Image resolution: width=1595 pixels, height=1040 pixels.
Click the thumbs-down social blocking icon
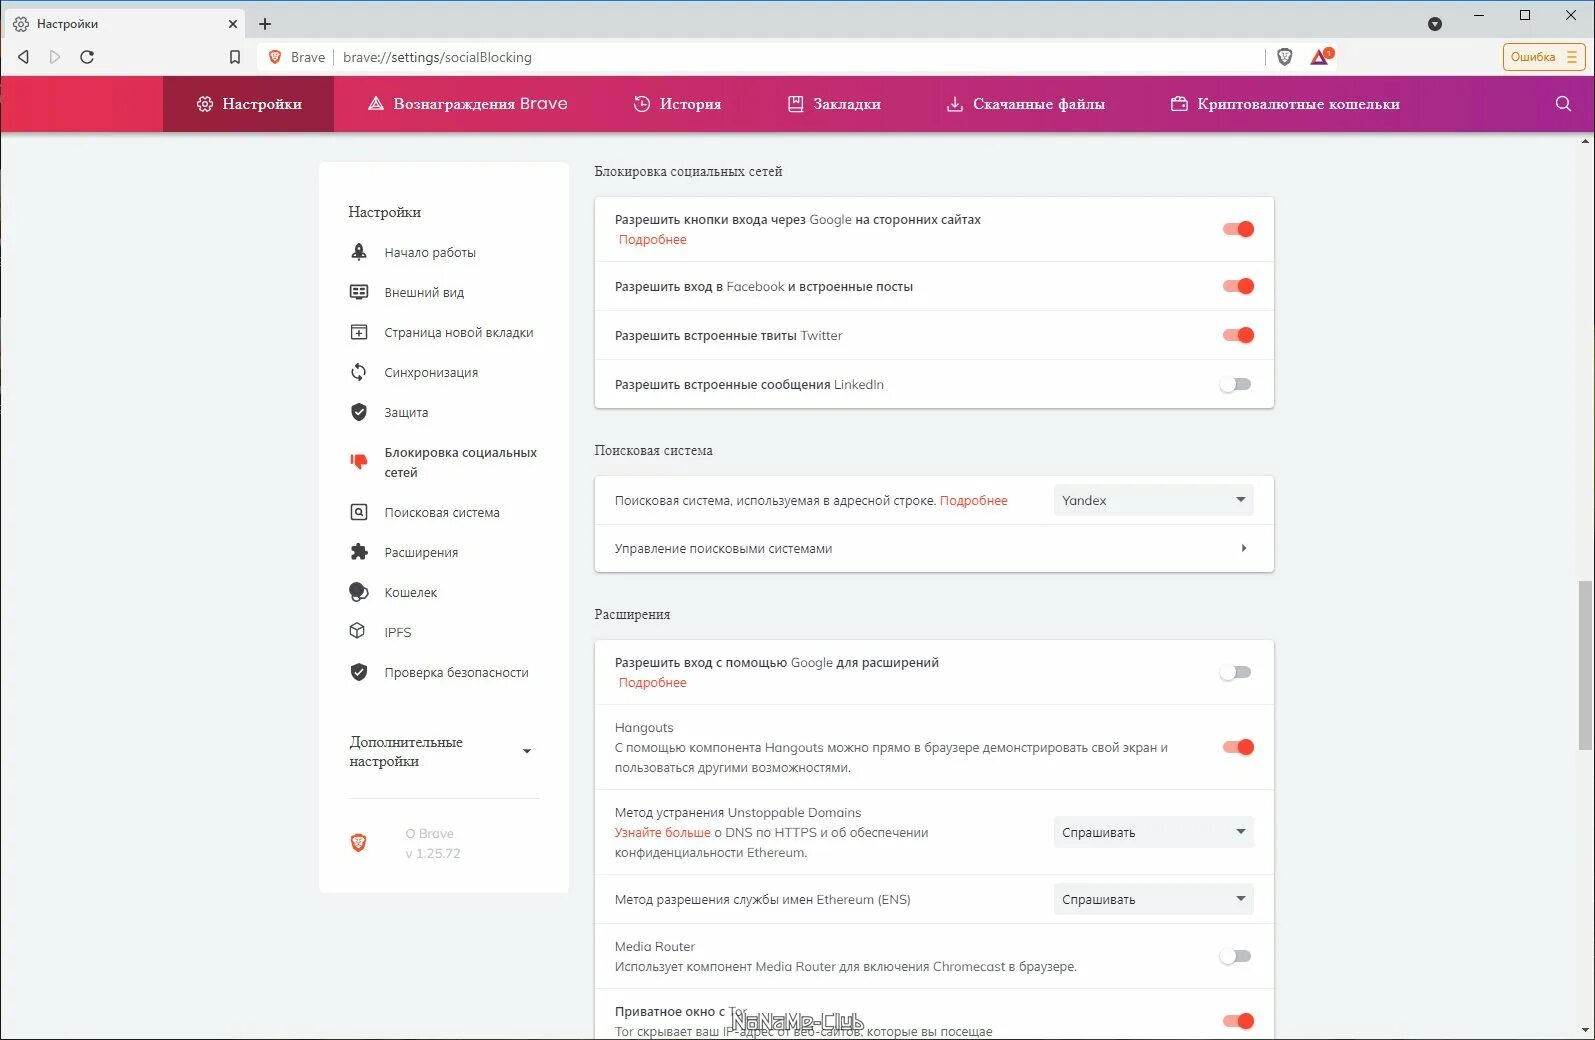[359, 461]
